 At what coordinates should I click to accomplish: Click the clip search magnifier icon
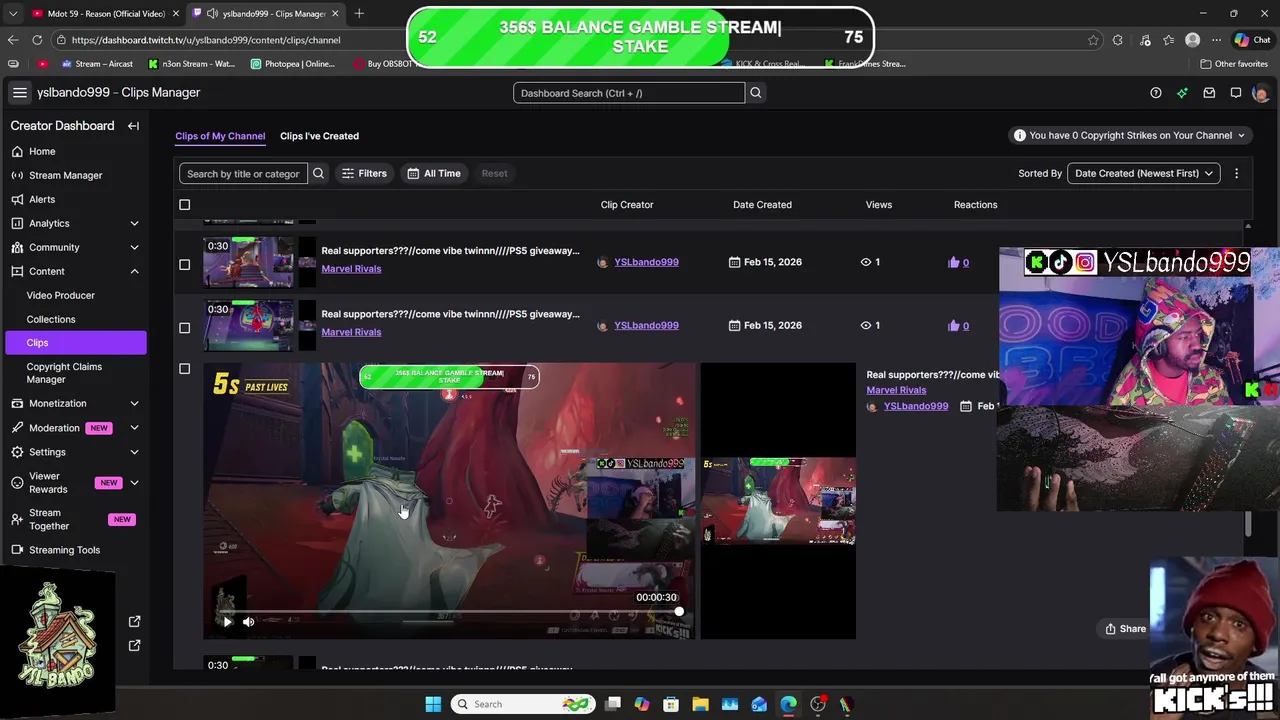pyautogui.click(x=318, y=173)
